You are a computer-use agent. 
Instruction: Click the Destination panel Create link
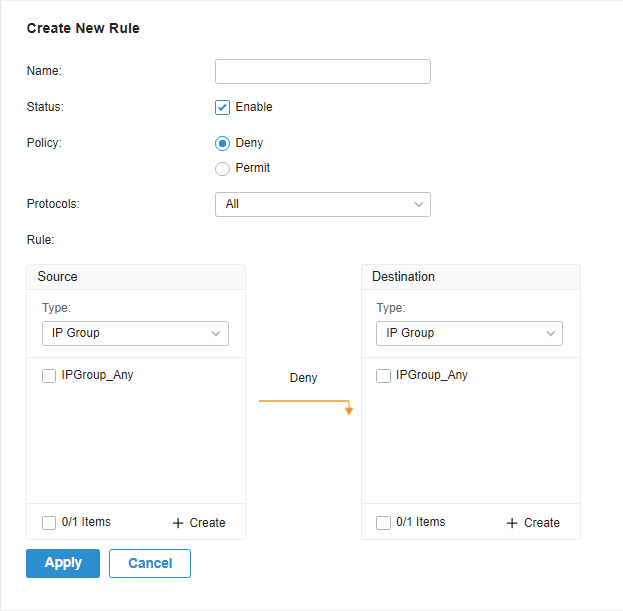[x=533, y=523]
